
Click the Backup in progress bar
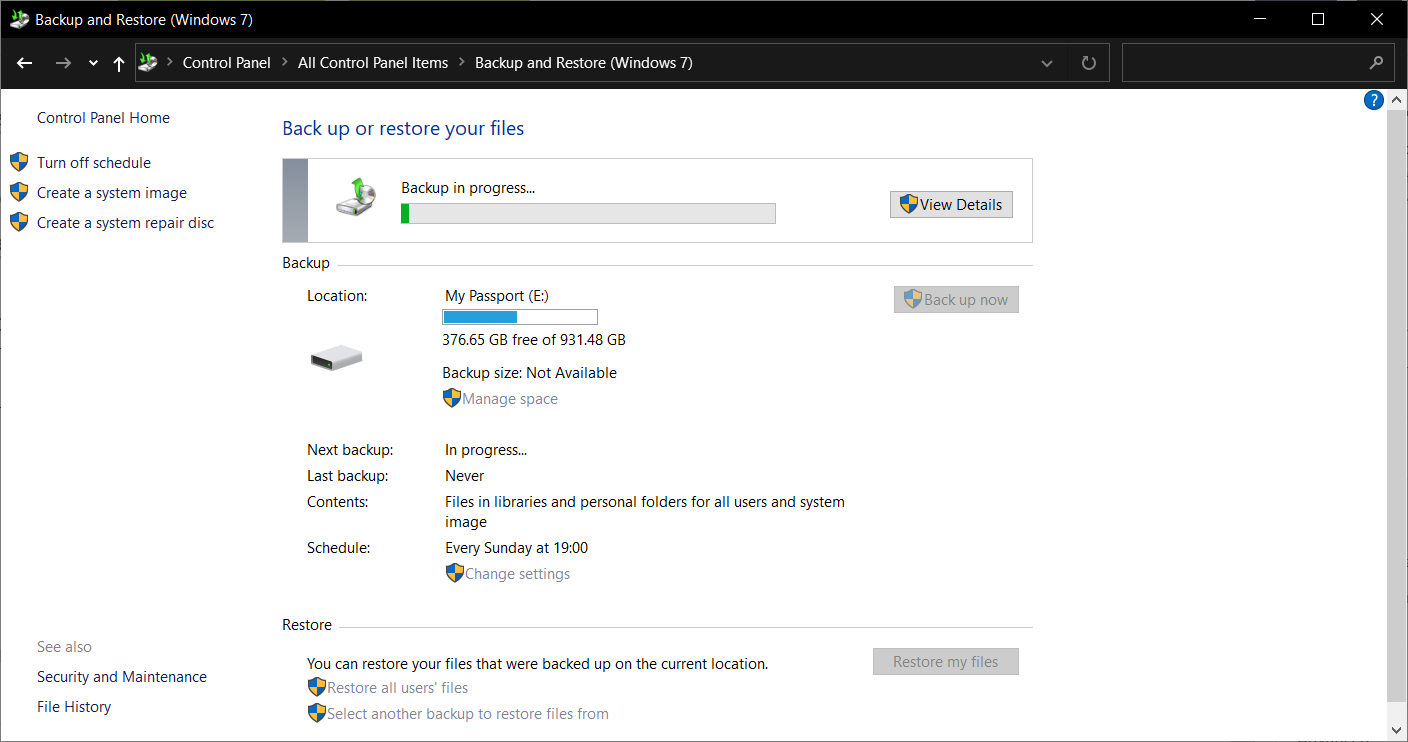click(x=588, y=213)
